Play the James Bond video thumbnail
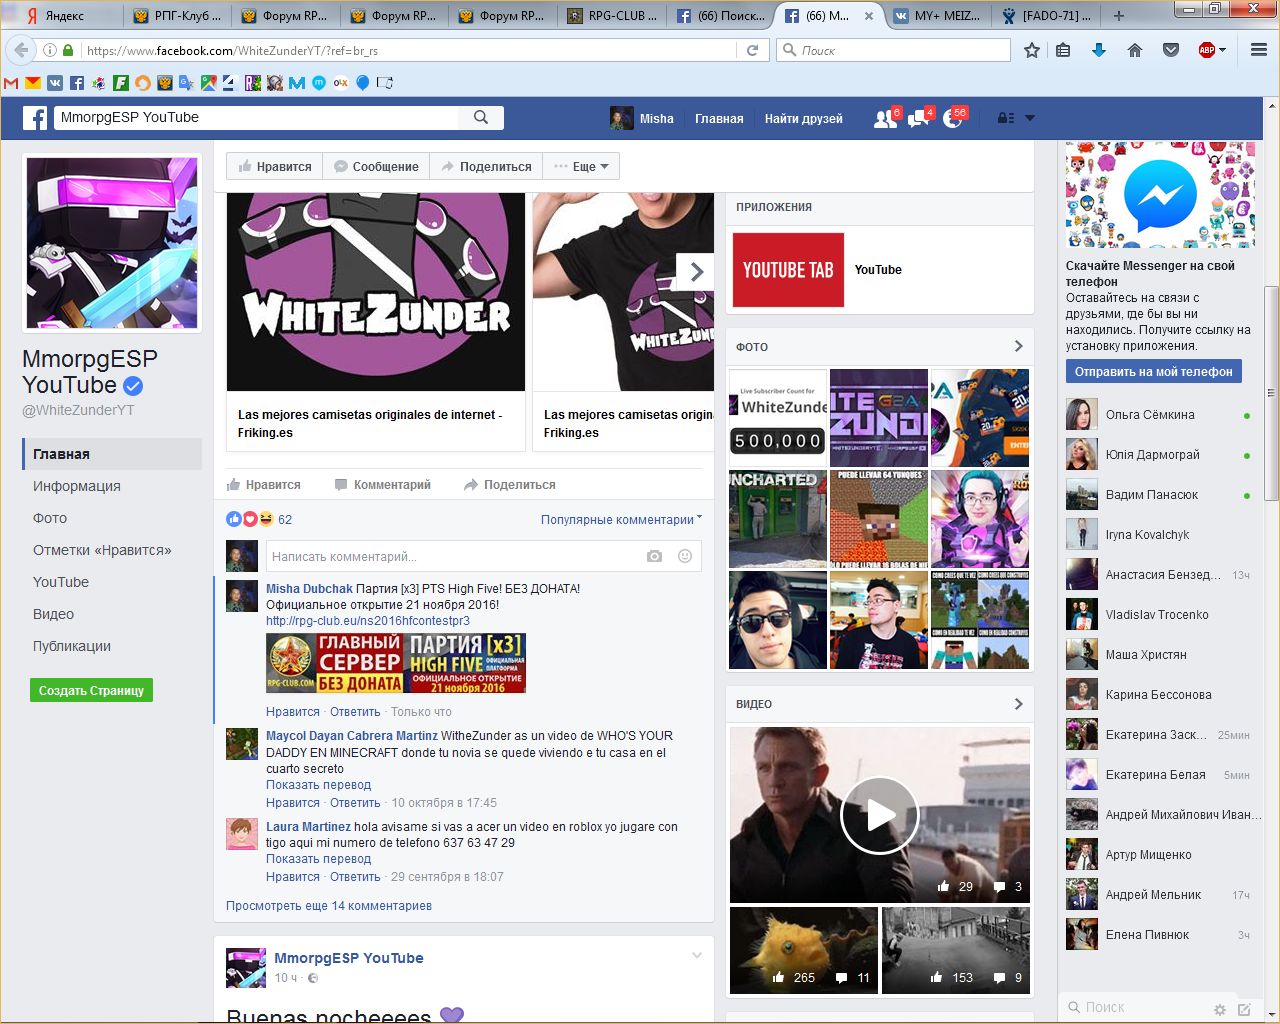Image resolution: width=1280 pixels, height=1024 pixels. (x=880, y=815)
